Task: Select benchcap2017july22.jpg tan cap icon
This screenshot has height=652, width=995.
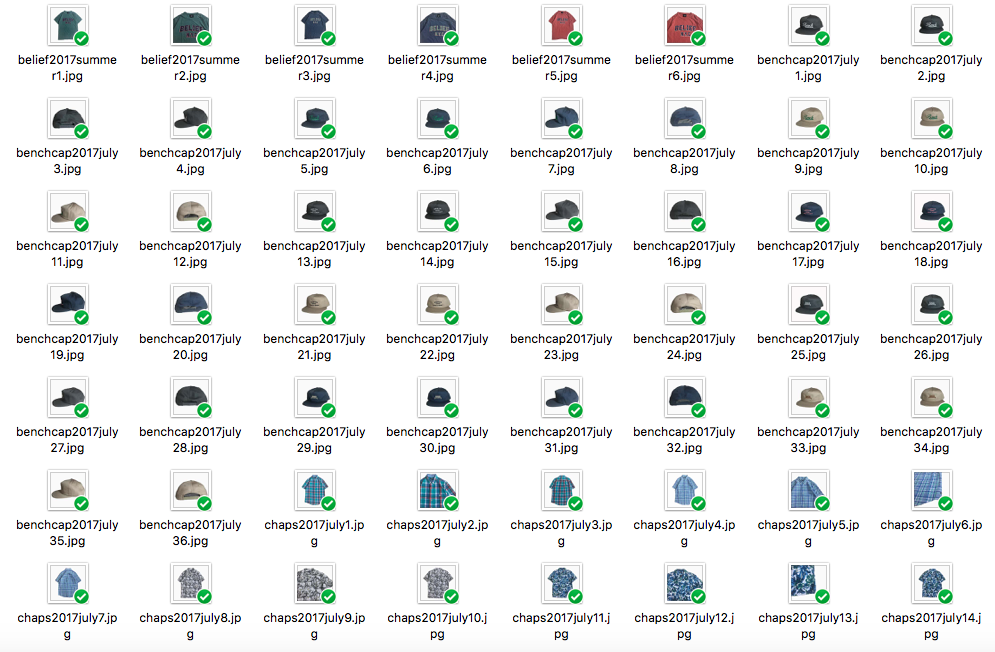Action: tap(438, 304)
